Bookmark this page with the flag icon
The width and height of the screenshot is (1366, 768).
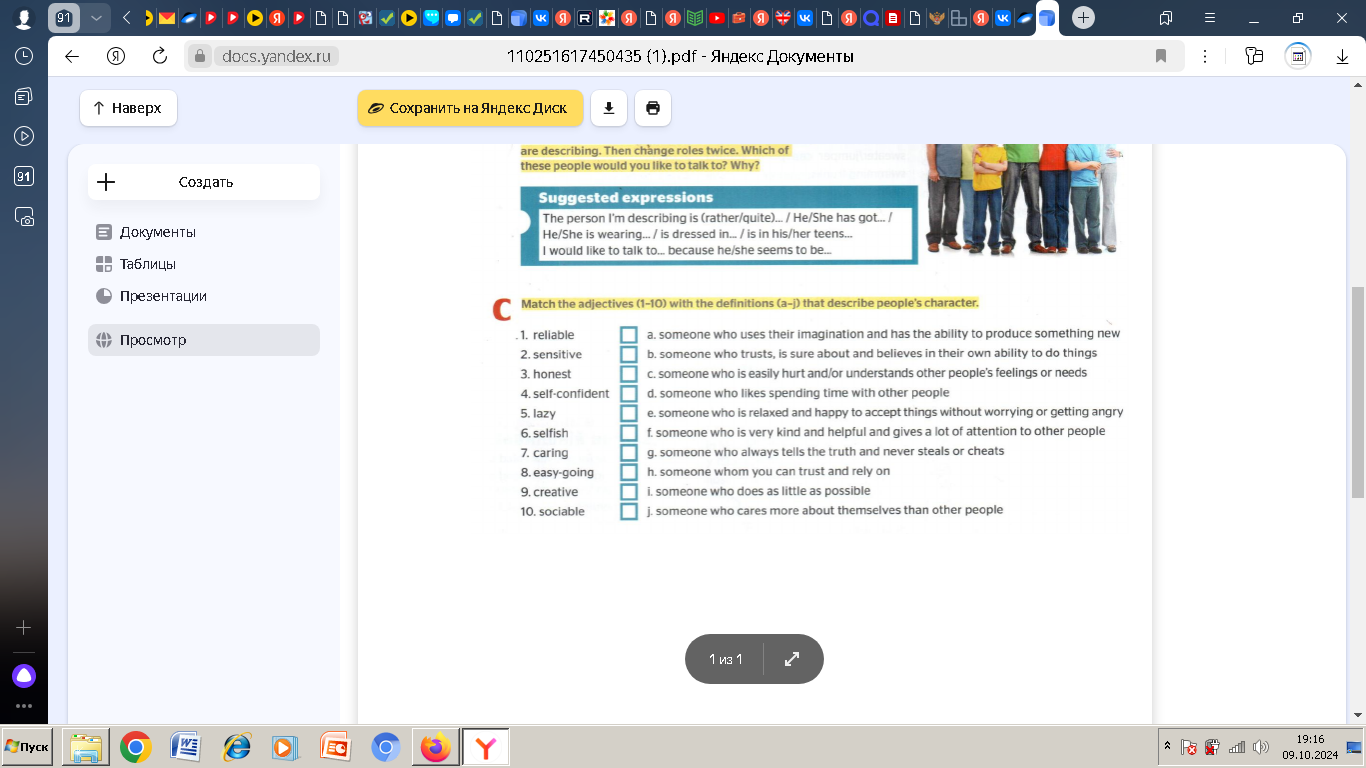pos(1161,57)
